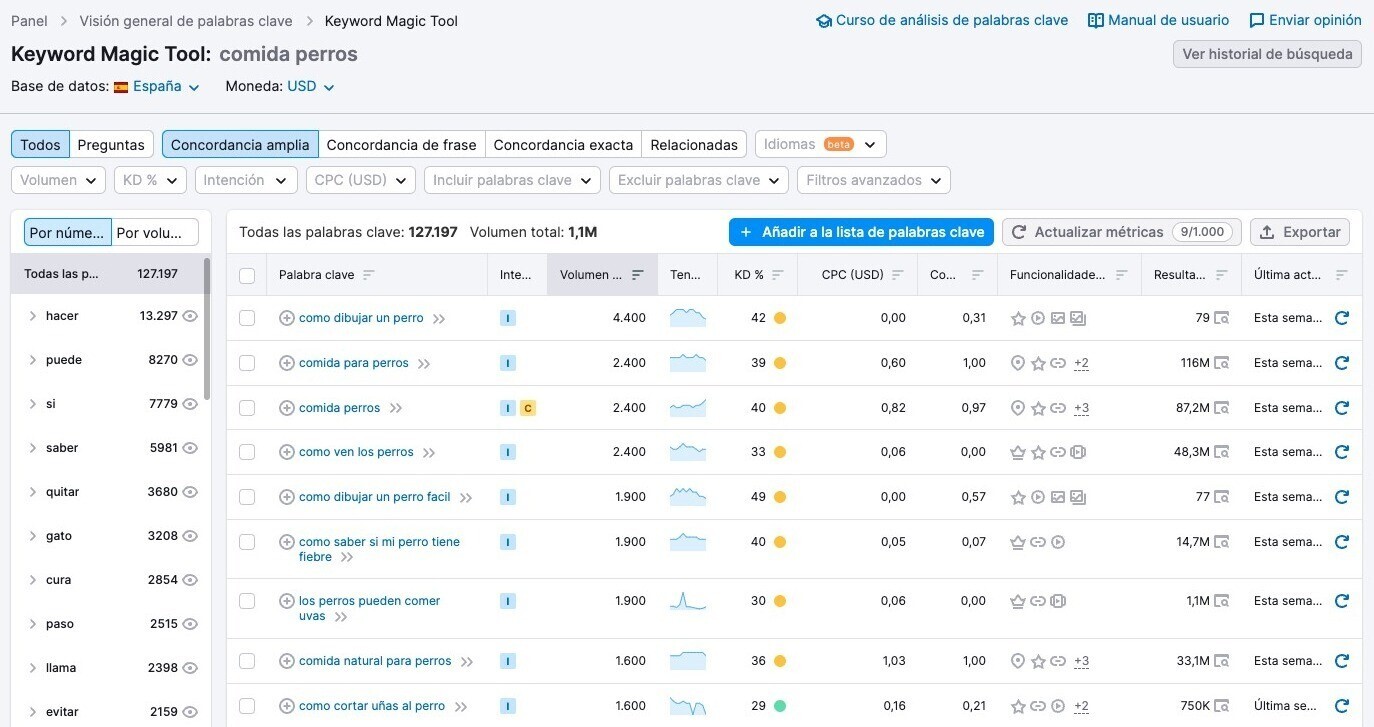Open the España database dropdown
Screen dimensions: 1374x727
157,87
